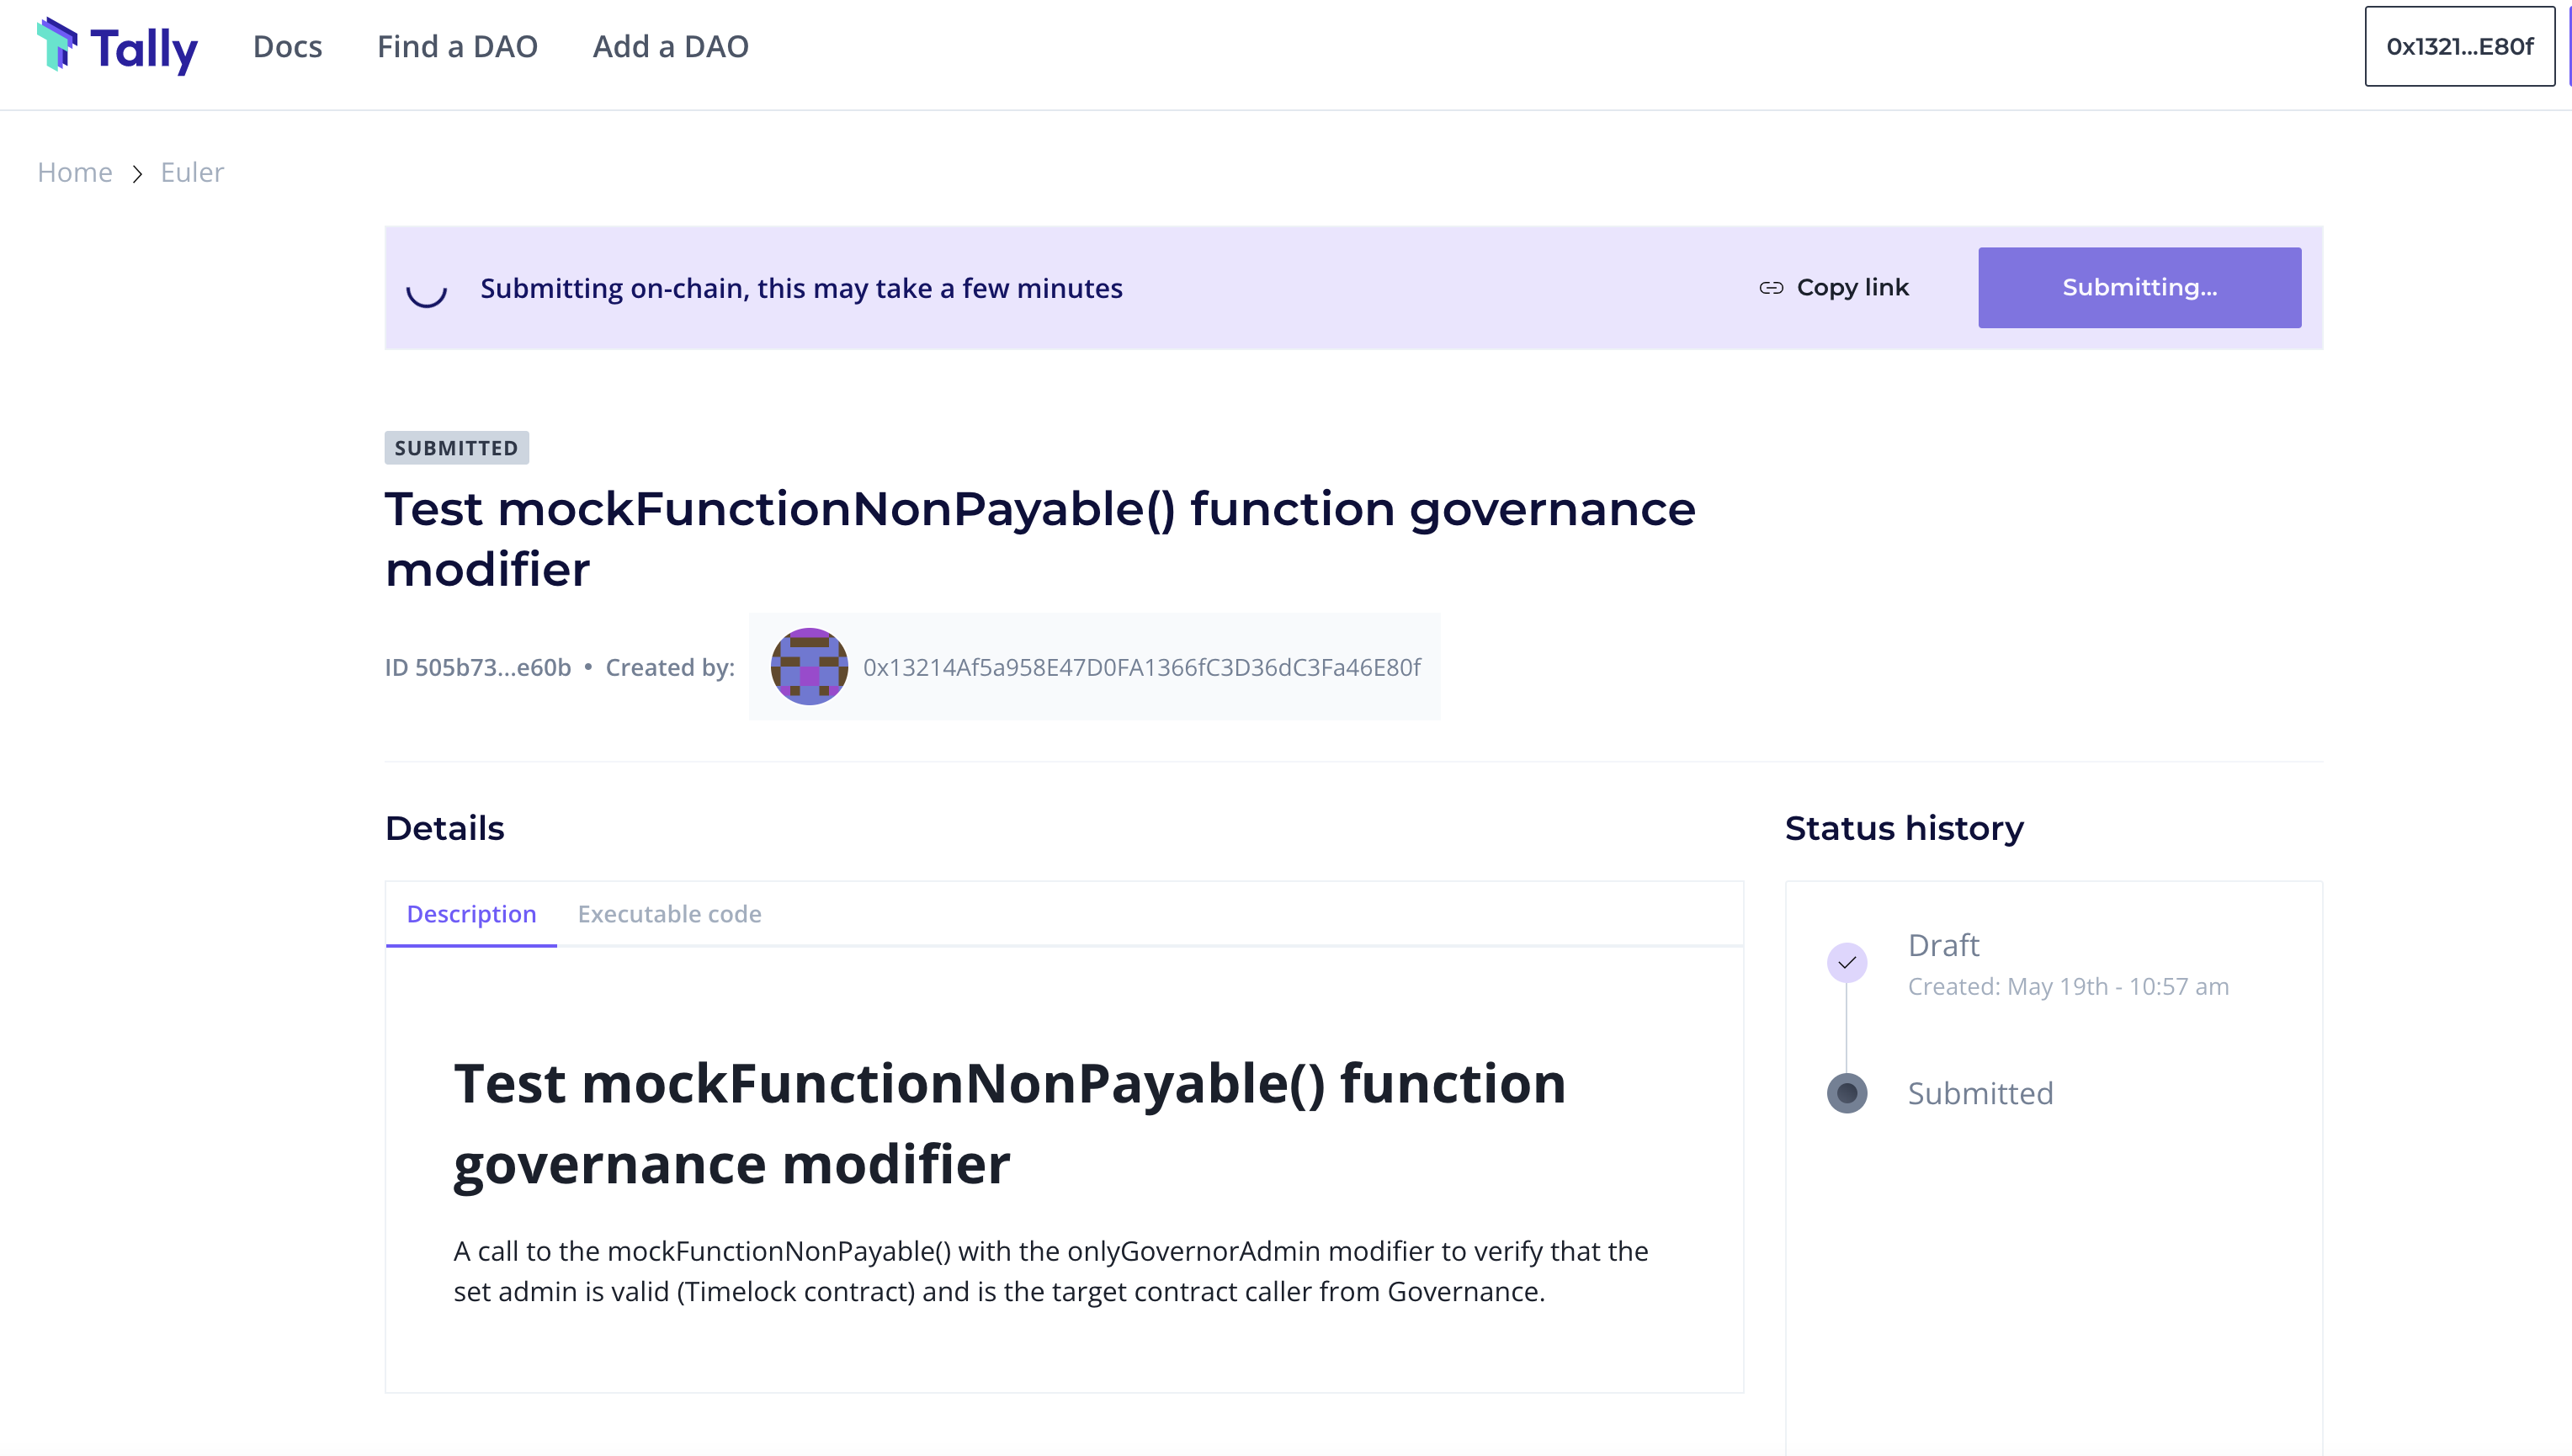
Task: Click the loading spinner icon in banner
Action: (426, 290)
